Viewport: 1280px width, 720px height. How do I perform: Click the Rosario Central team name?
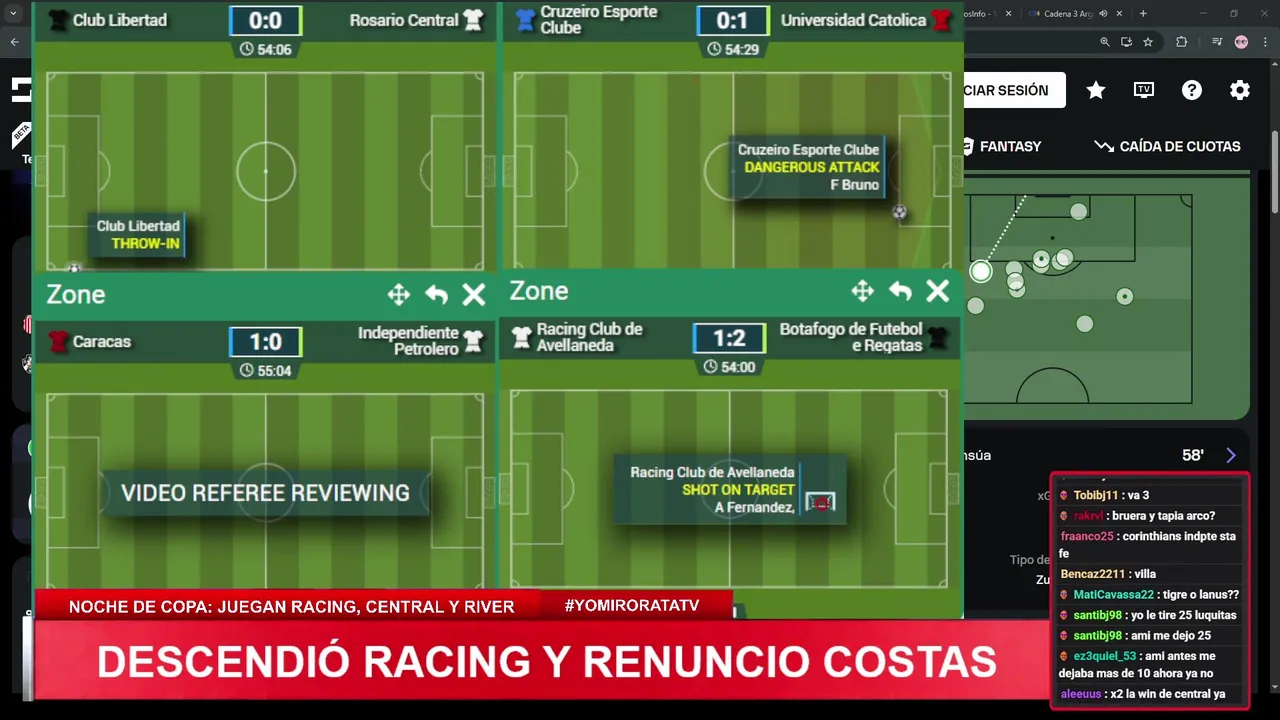[404, 20]
